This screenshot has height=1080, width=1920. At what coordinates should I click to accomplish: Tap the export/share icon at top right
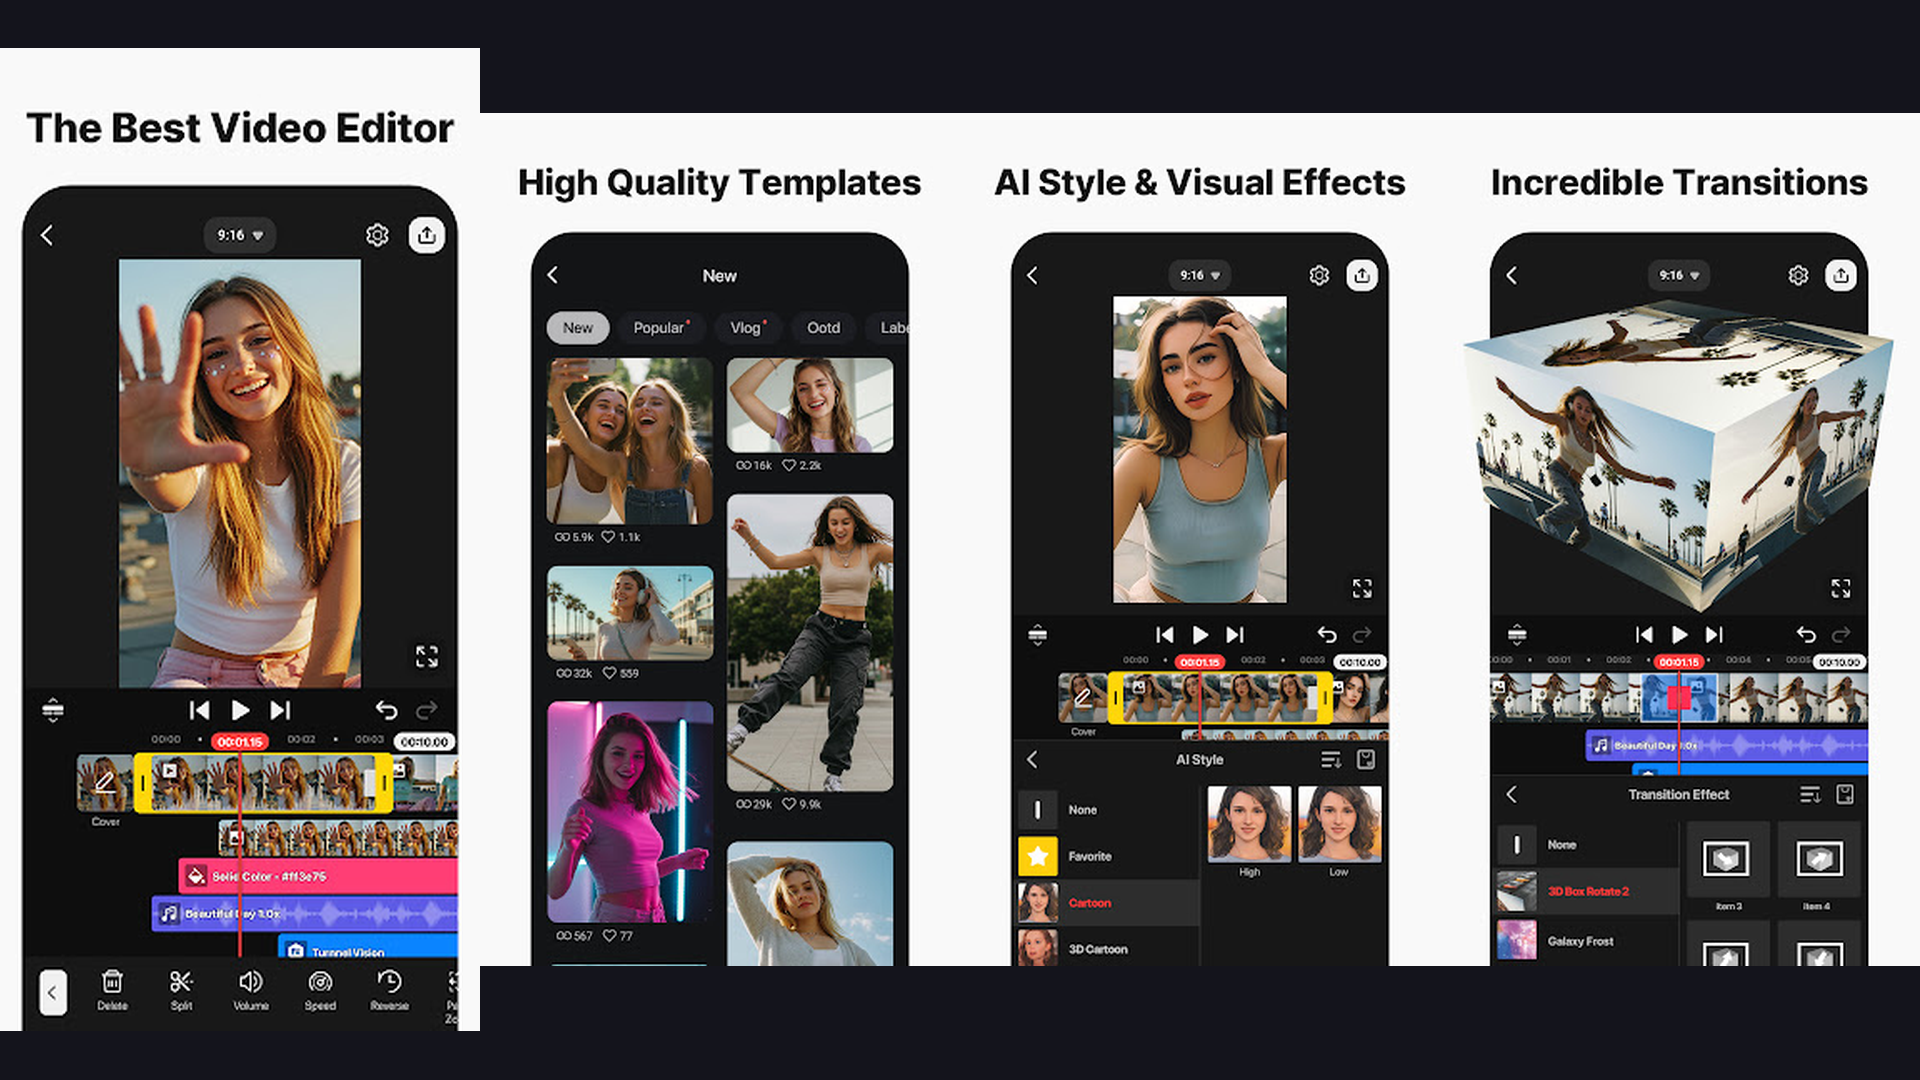click(x=428, y=235)
